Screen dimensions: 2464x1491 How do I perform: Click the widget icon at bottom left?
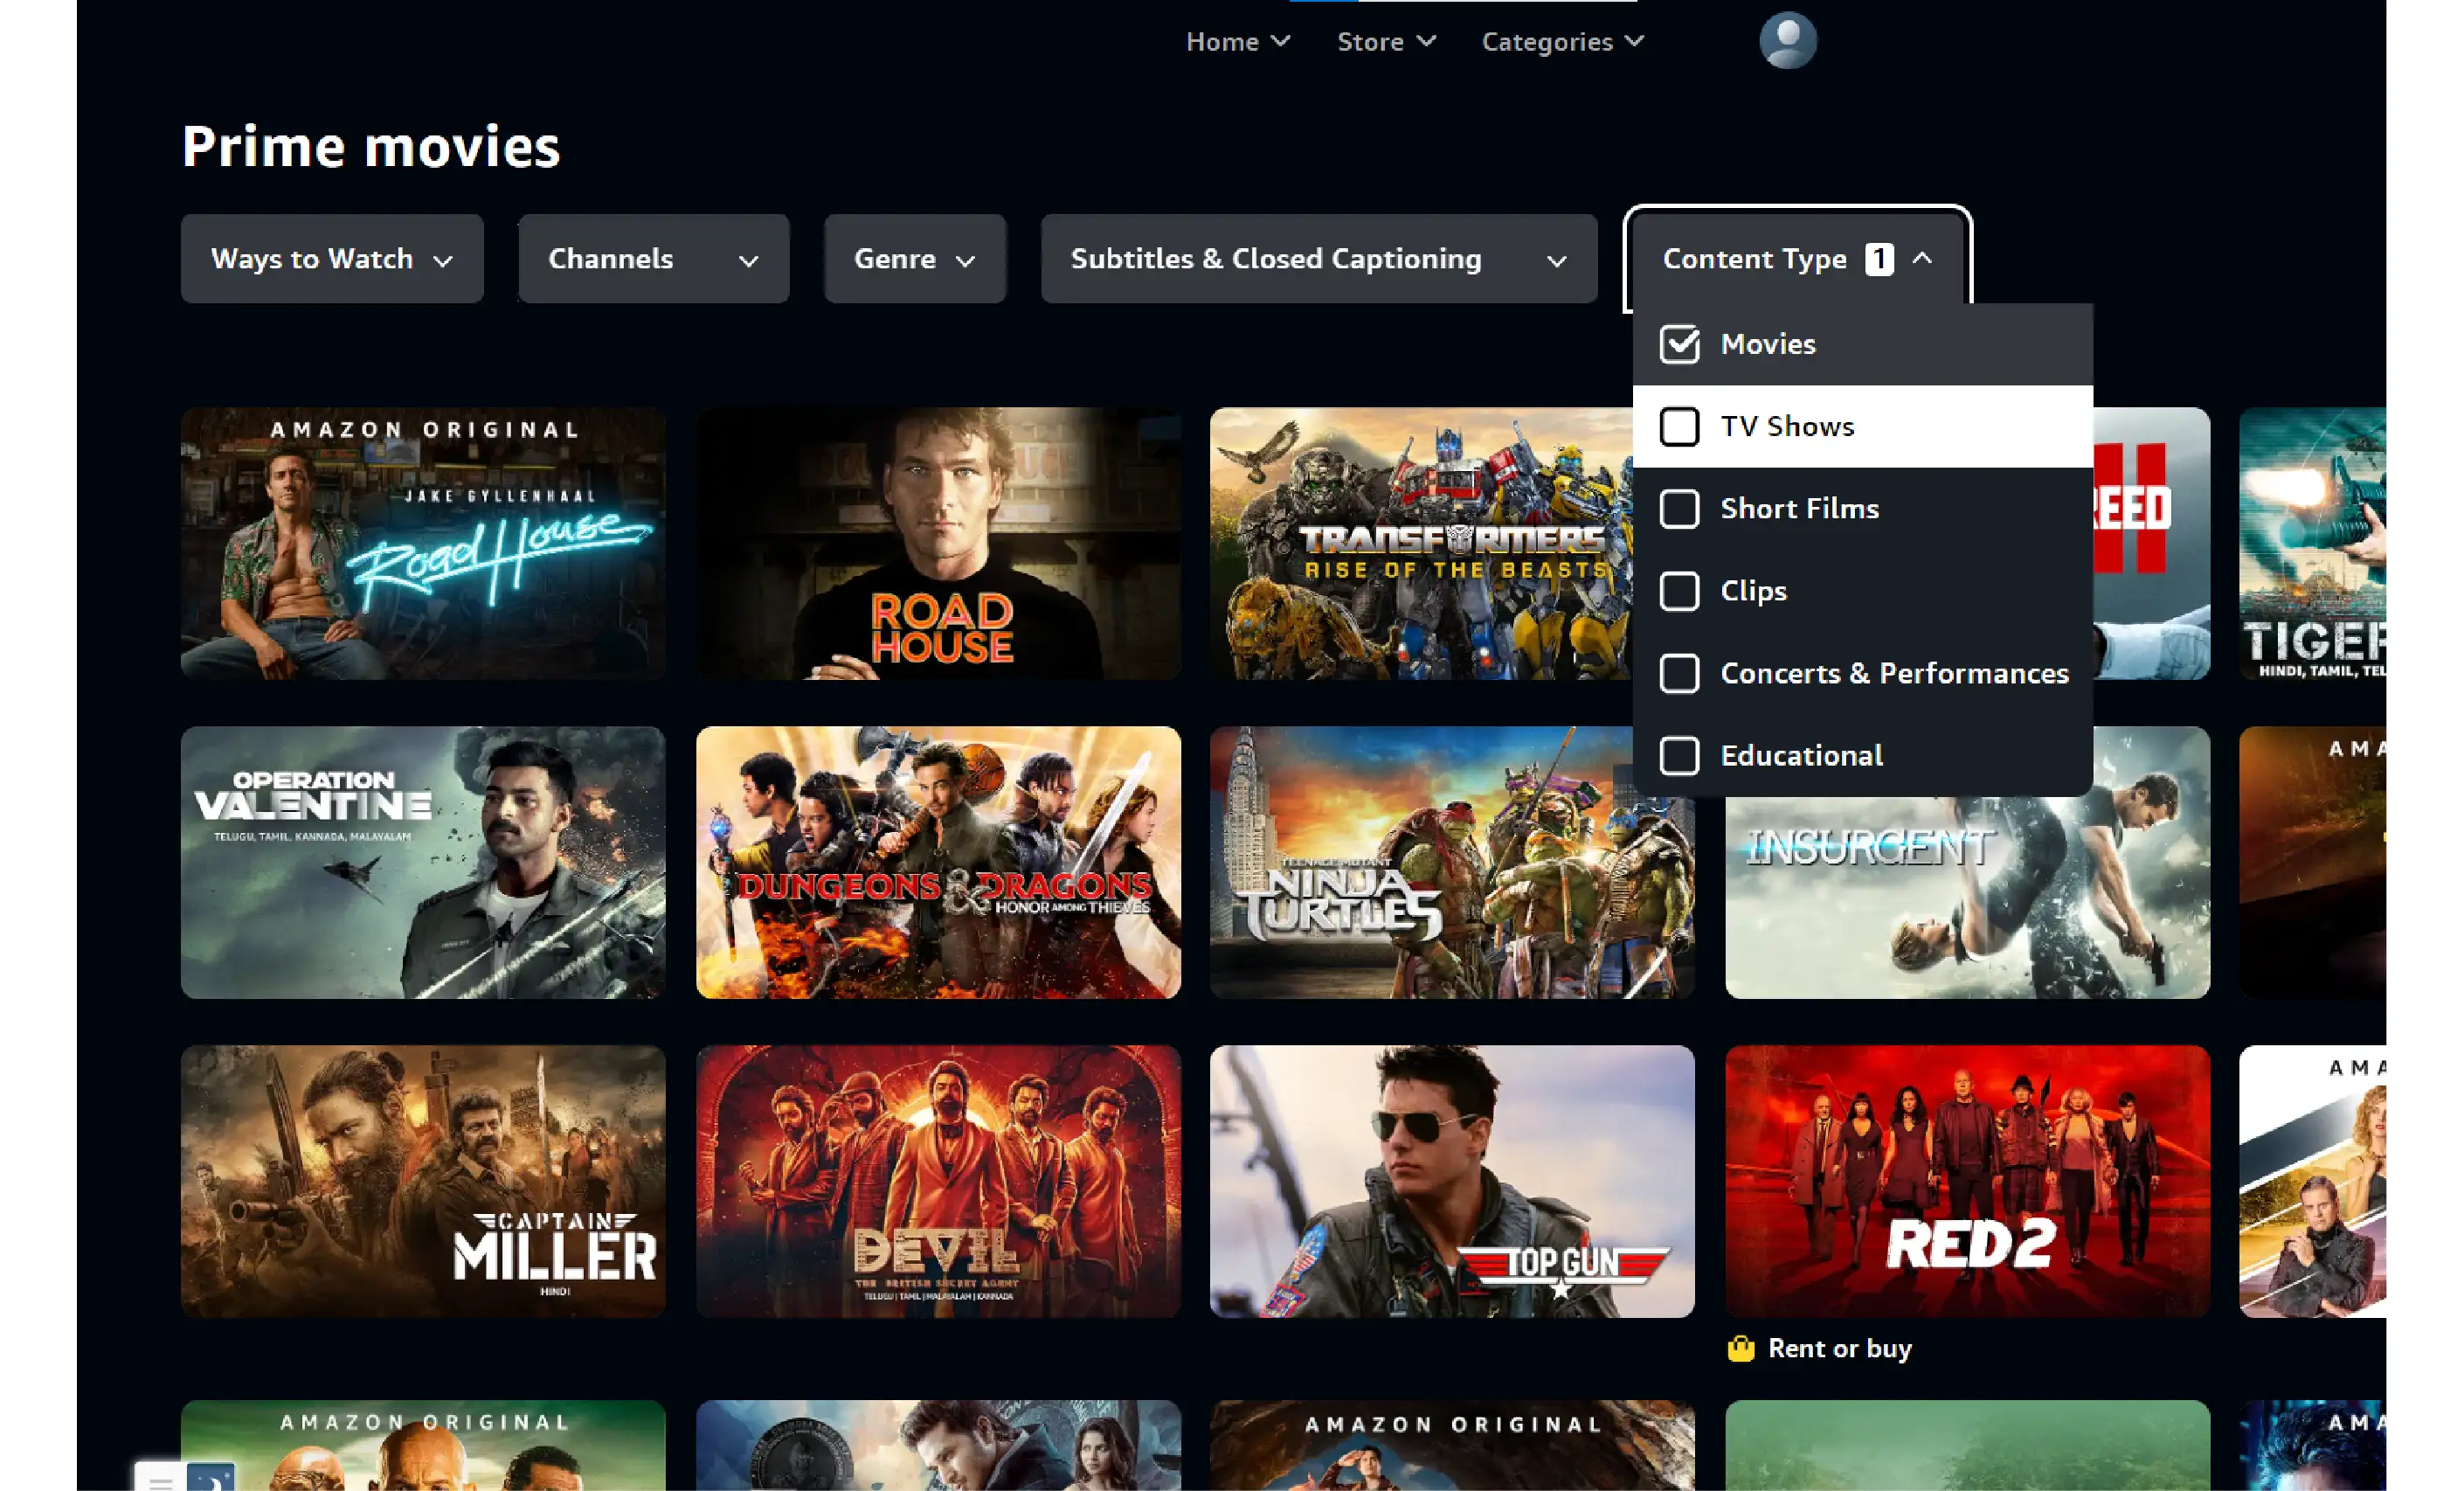tap(185, 1478)
